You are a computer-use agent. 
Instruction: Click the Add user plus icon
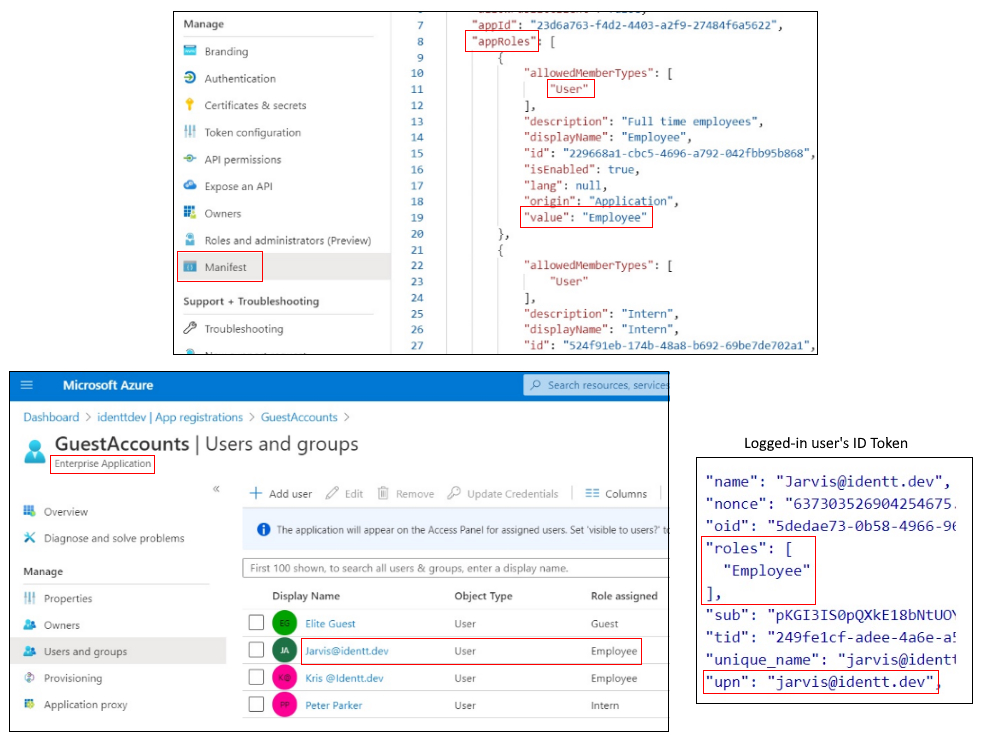(256, 493)
